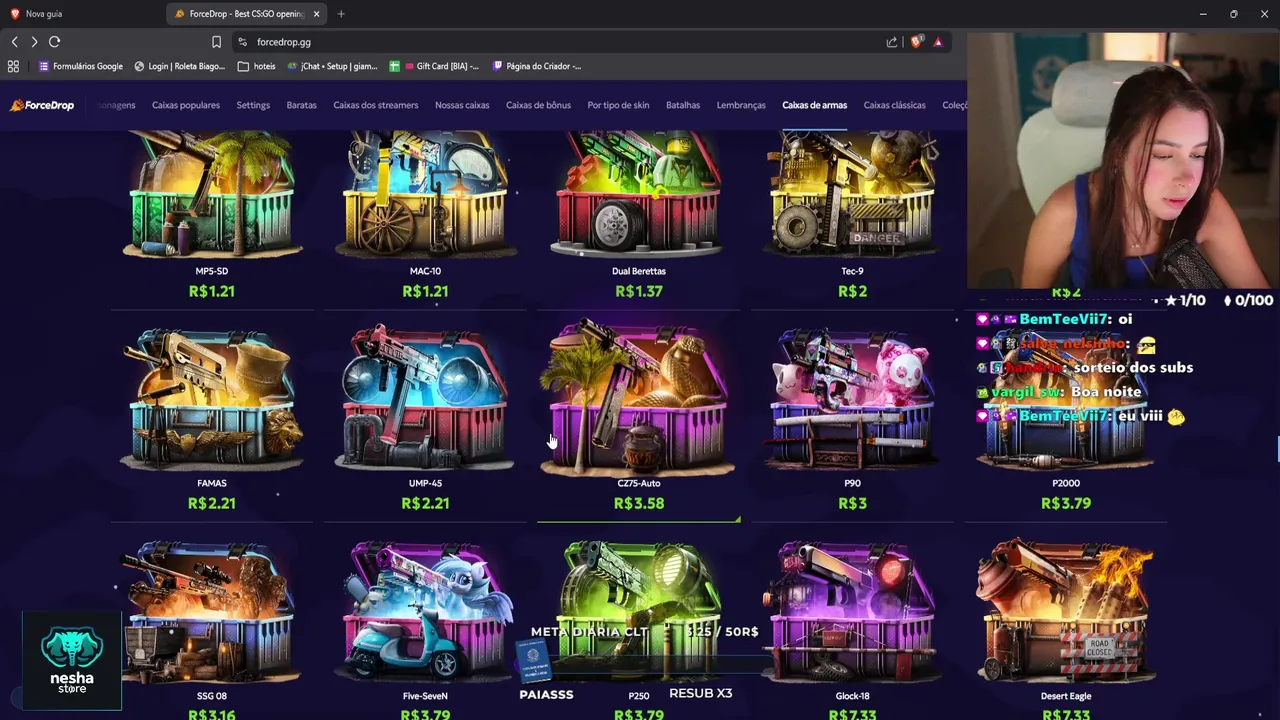Screen dimensions: 1280x720
Task: Open Página do Criador bookmark
Action: point(537,66)
